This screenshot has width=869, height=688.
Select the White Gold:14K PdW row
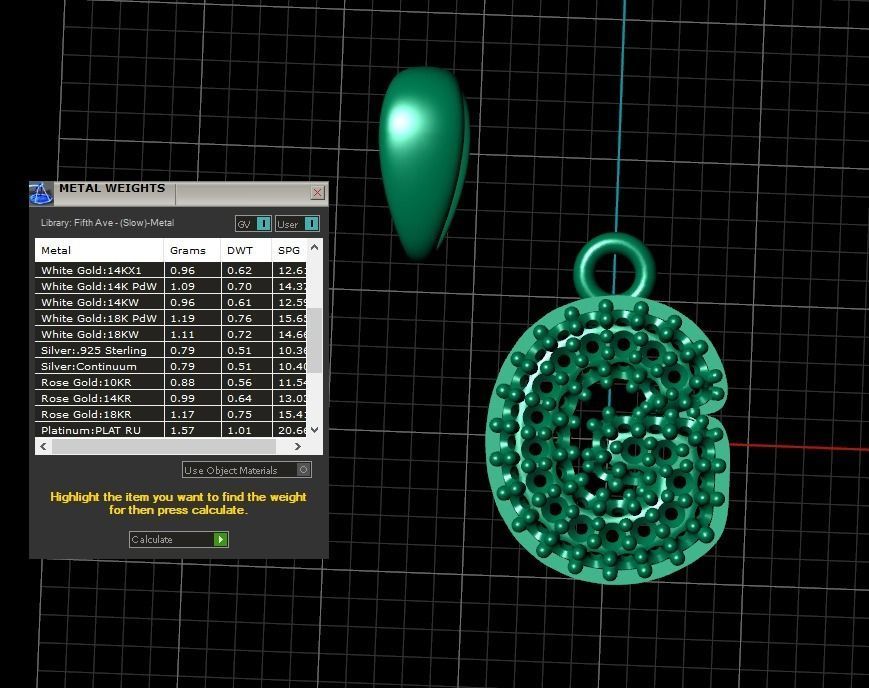tap(171, 287)
